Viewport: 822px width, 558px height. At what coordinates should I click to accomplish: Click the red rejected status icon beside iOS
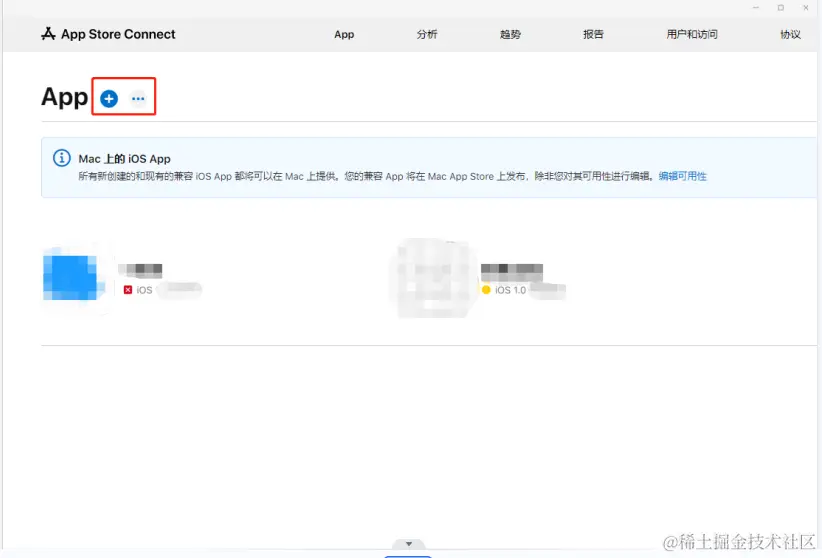pyautogui.click(x=128, y=289)
